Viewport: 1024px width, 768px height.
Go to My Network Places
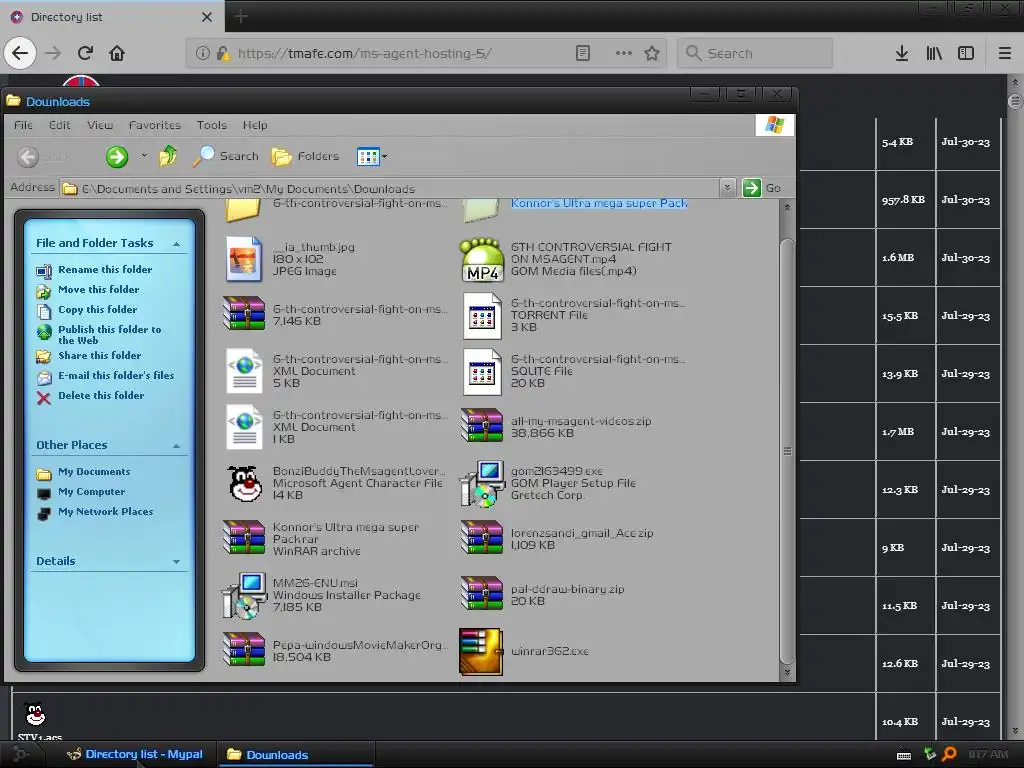(105, 512)
